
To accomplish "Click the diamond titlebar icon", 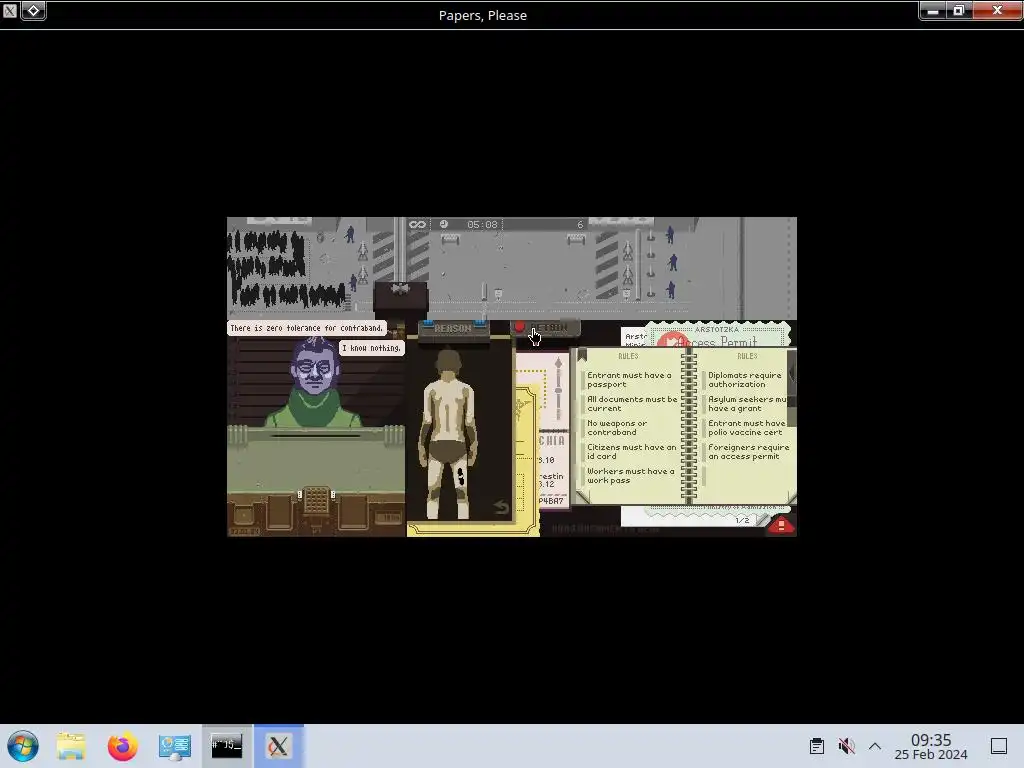I will point(33,10).
